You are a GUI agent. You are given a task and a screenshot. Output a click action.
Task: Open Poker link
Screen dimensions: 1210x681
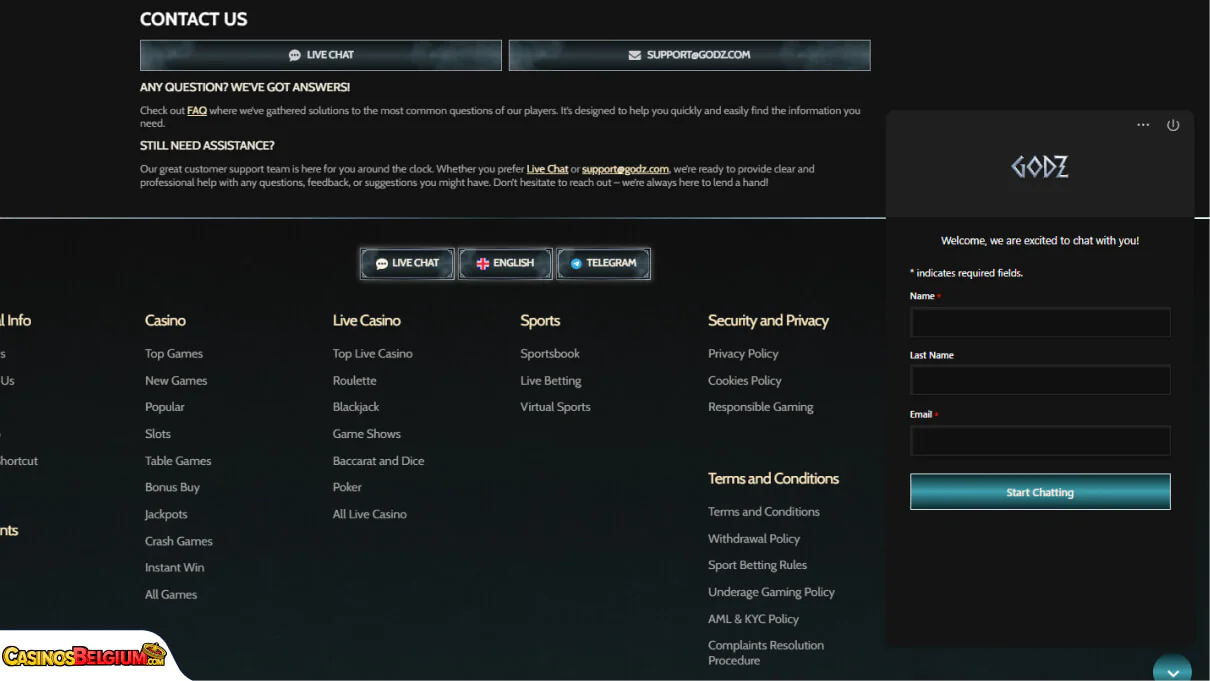point(347,487)
